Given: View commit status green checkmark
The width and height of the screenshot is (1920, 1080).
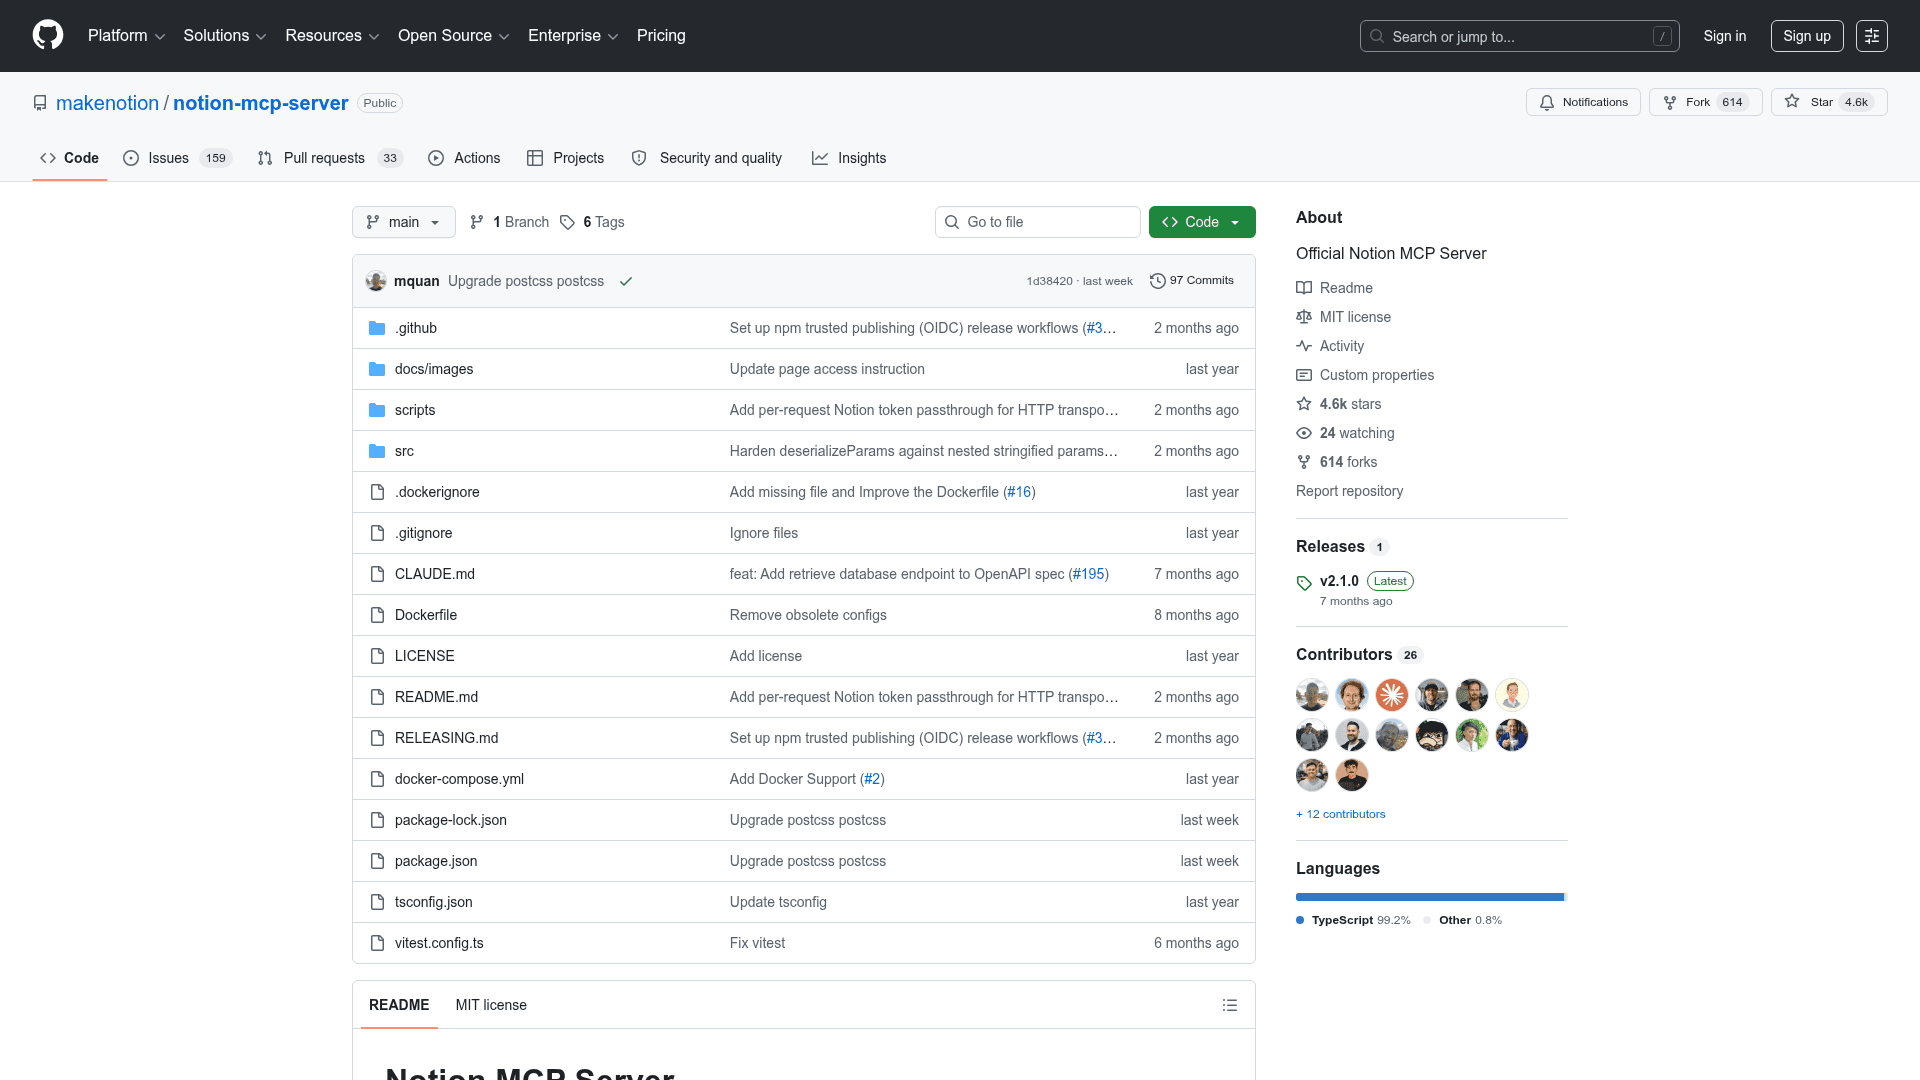Looking at the screenshot, I should (626, 281).
